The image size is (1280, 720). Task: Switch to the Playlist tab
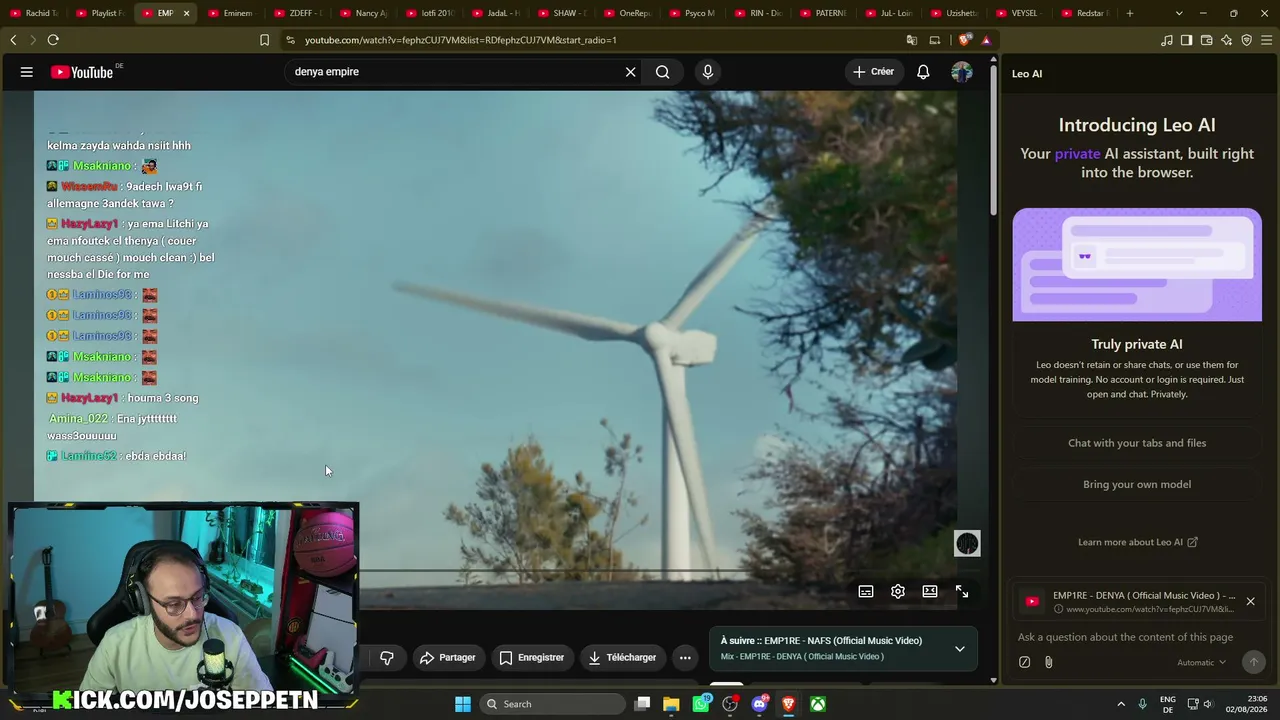(x=100, y=13)
